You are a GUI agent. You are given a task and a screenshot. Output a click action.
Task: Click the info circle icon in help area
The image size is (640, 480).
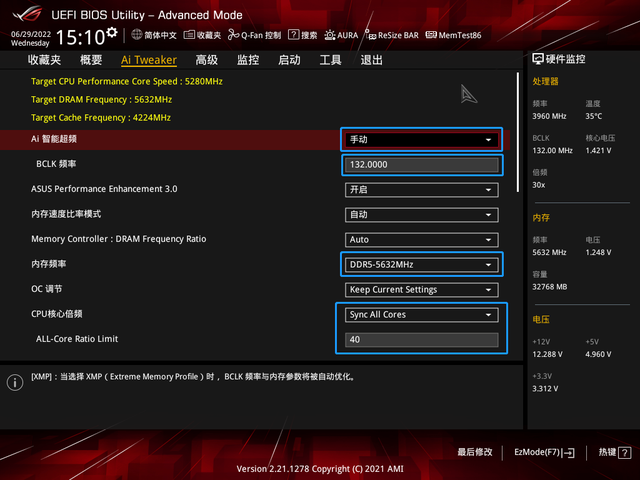[x=15, y=382]
